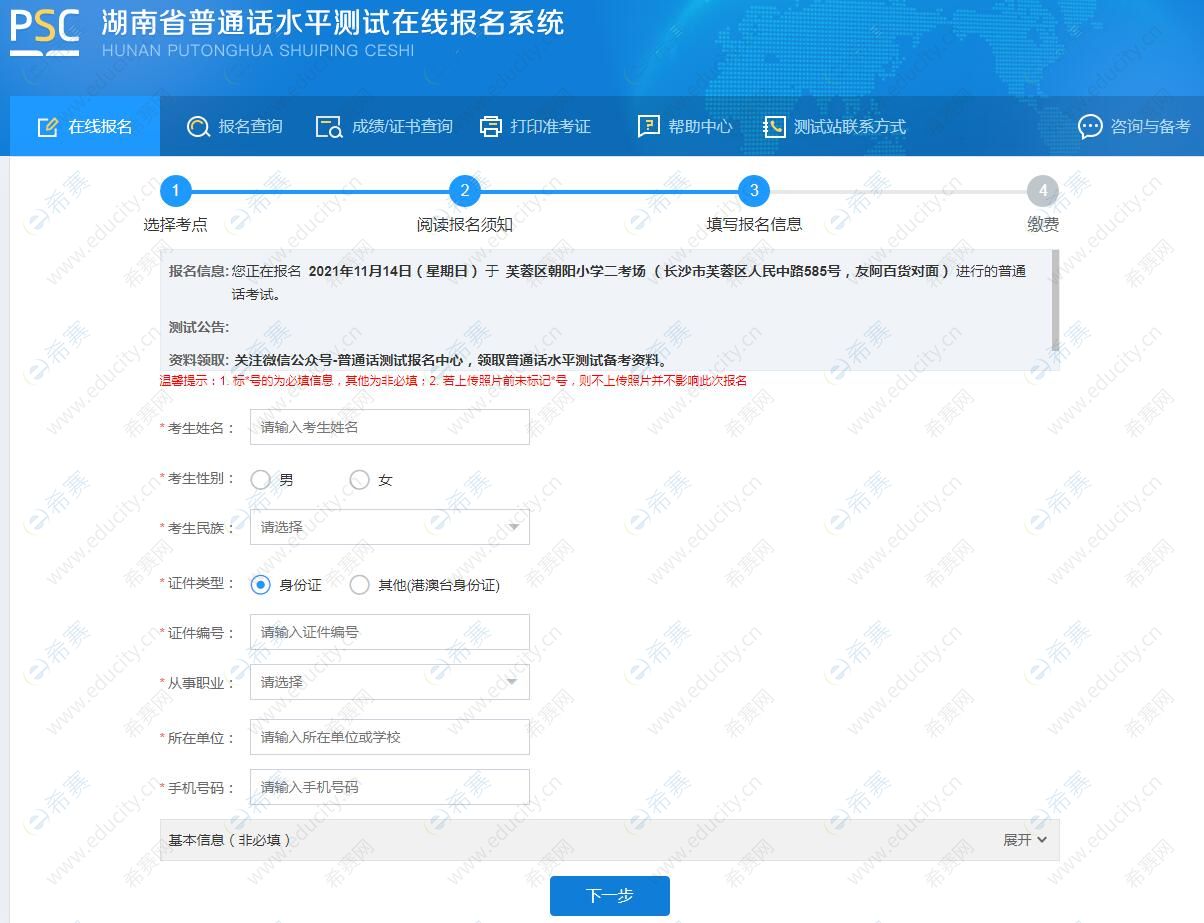This screenshot has width=1204, height=923.
Task: Select the 男 gender radio button
Action: pos(261,479)
